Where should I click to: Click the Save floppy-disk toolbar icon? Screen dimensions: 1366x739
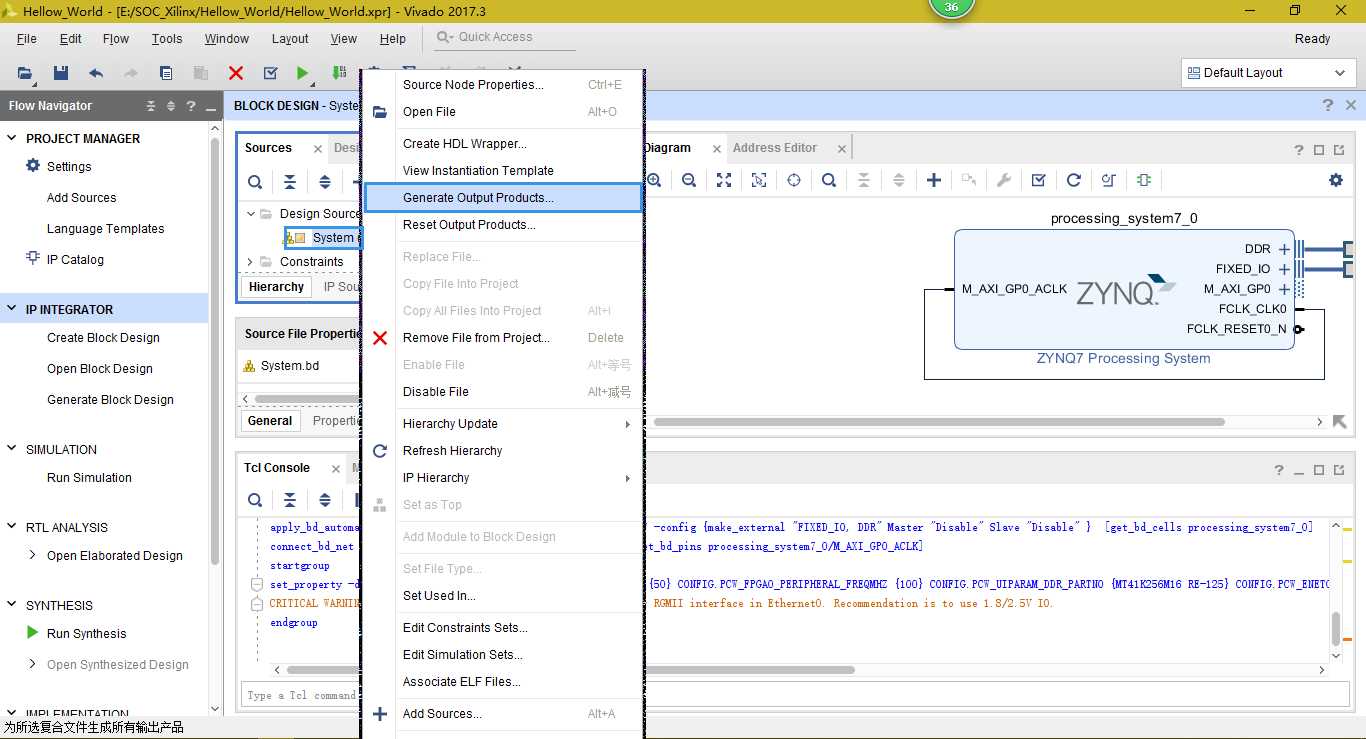click(61, 73)
